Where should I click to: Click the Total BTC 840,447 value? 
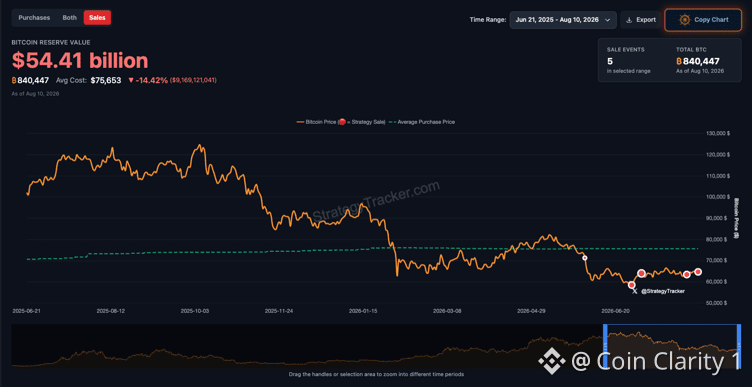pyautogui.click(x=698, y=61)
